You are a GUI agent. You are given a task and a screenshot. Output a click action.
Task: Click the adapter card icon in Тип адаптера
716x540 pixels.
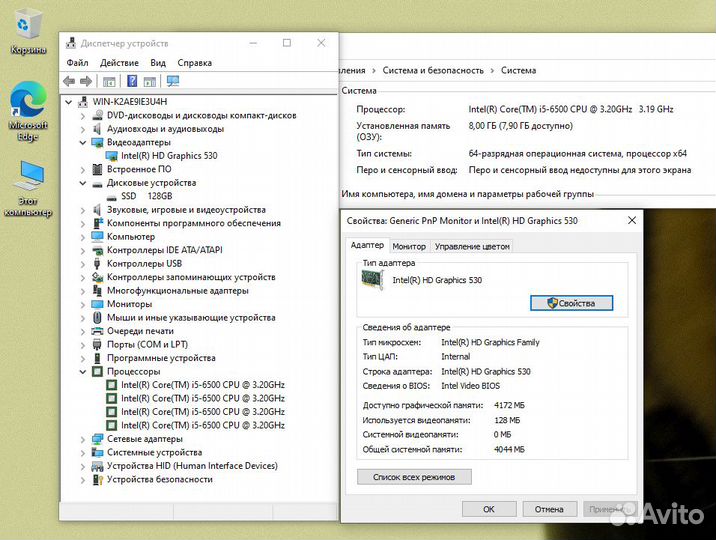click(x=373, y=279)
